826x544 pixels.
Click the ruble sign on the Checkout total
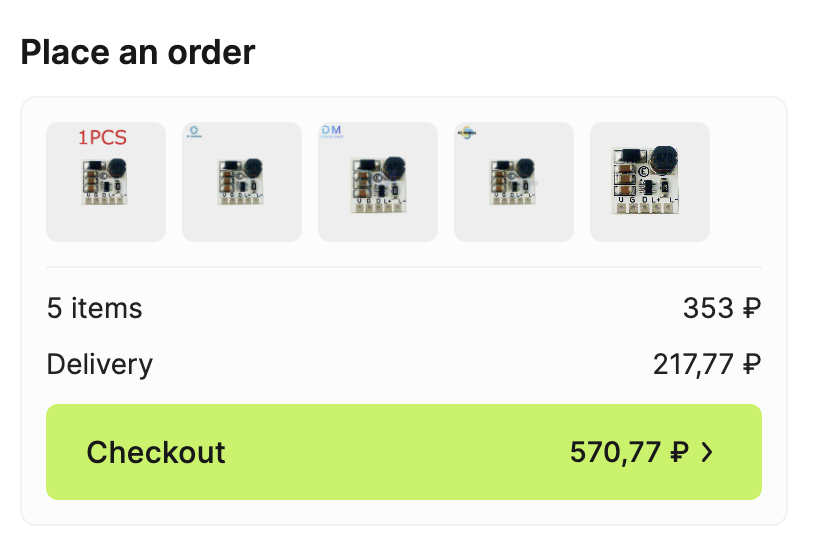(679, 452)
